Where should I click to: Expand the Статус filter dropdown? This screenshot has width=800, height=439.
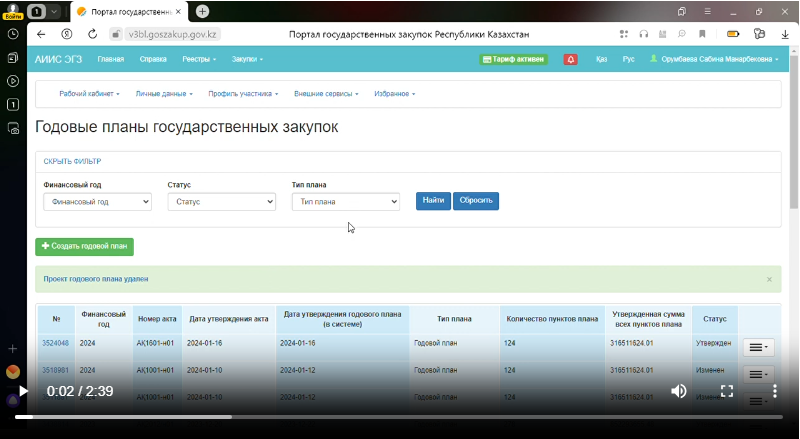tap(221, 201)
